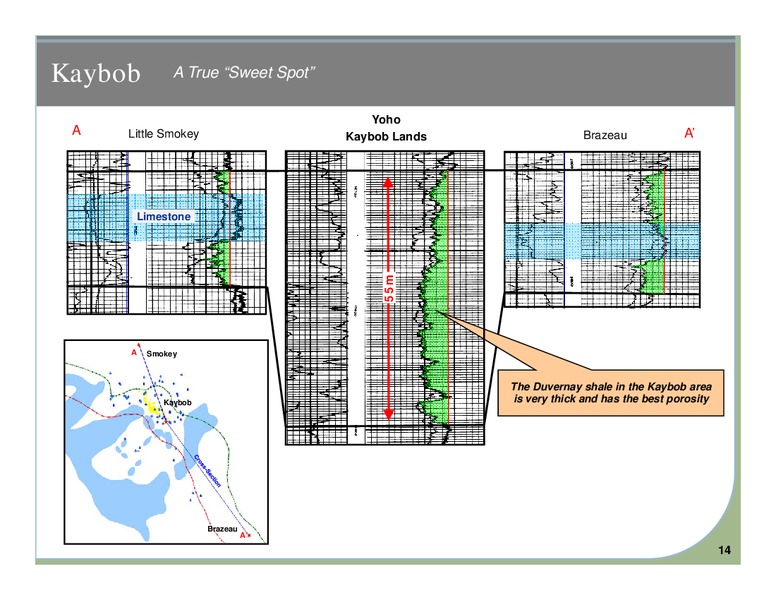Click the red '55 m' thickness label

(390, 289)
